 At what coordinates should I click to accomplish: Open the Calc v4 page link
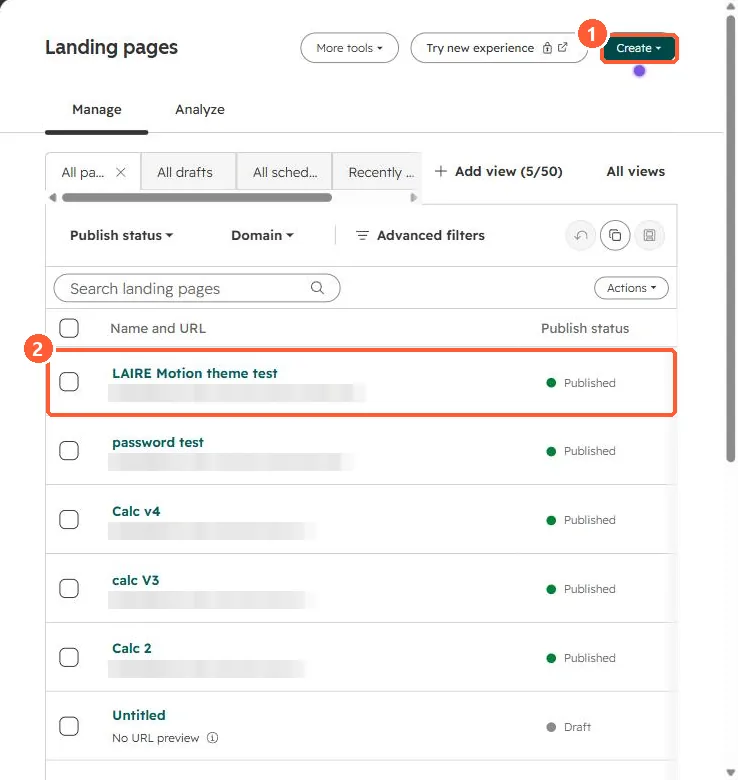(136, 511)
